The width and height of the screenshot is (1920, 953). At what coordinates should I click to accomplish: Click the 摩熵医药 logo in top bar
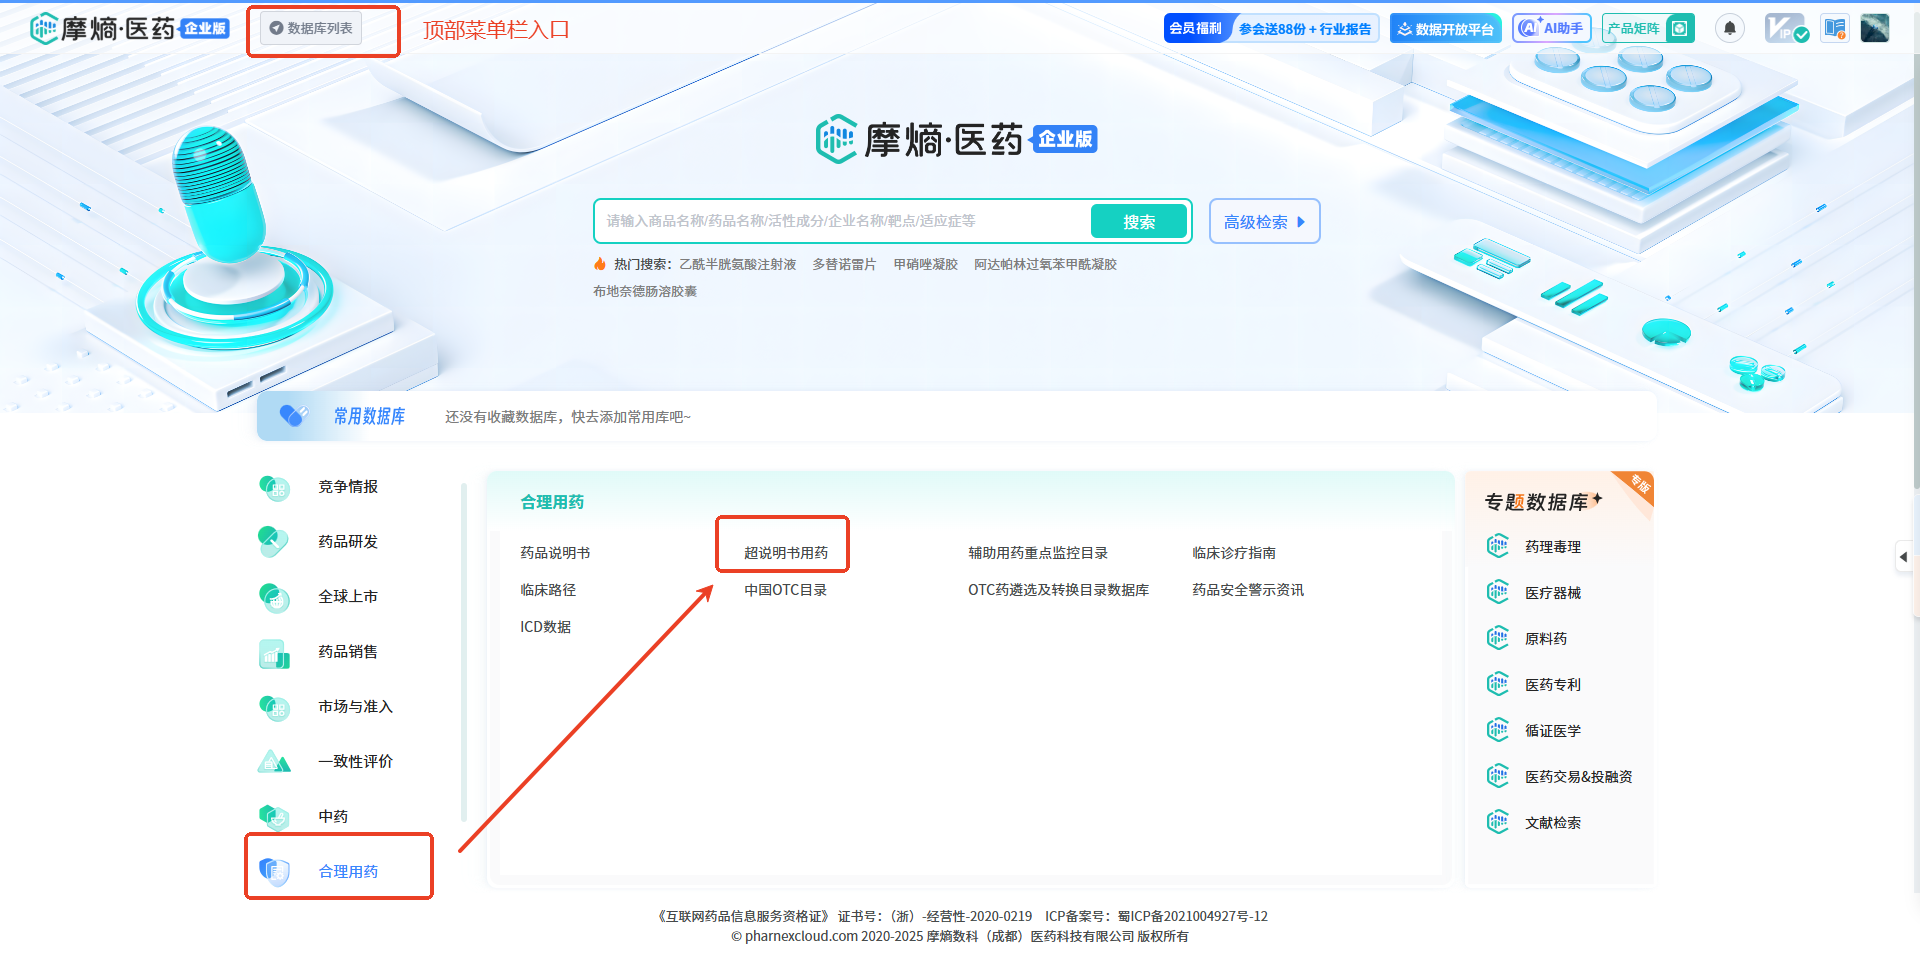[x=130, y=28]
